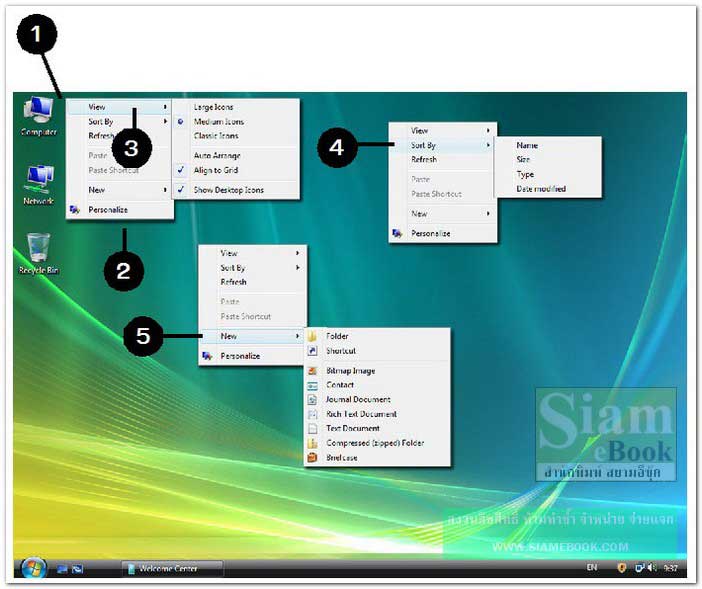Choose Briefcase in the New submenu
702x589 pixels.
pos(377,458)
